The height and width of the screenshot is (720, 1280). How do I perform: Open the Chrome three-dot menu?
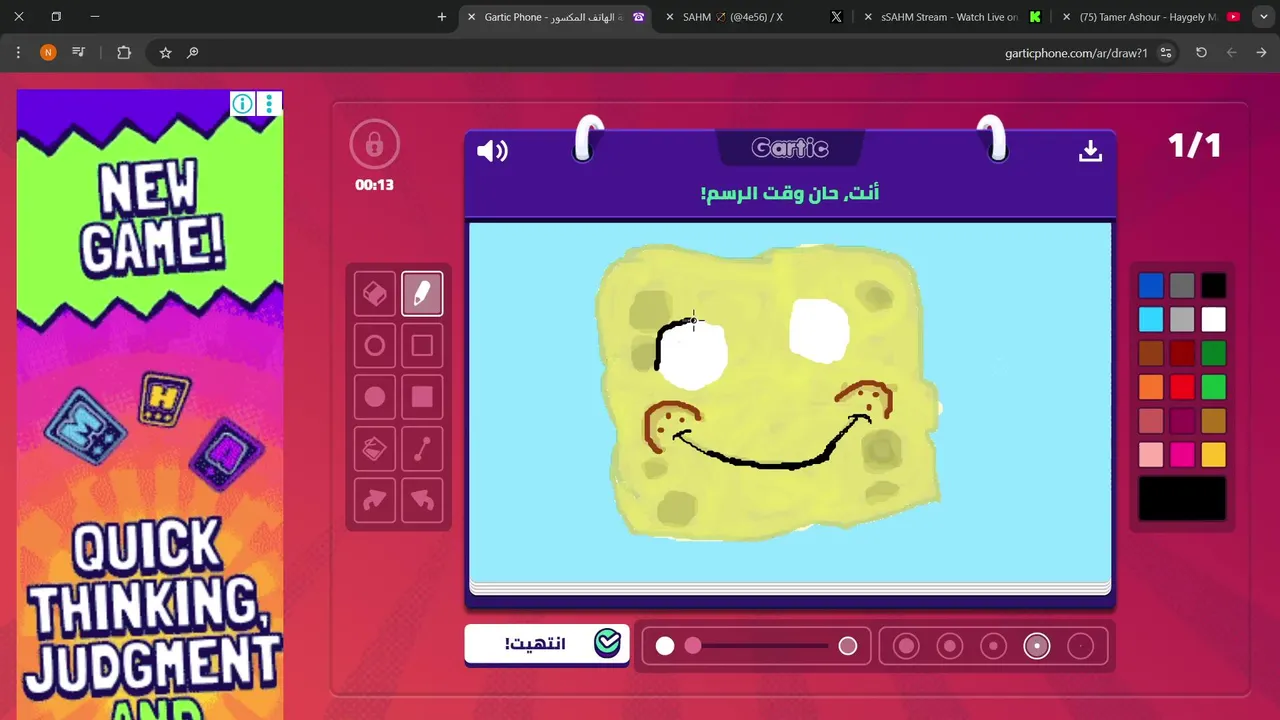[18, 53]
